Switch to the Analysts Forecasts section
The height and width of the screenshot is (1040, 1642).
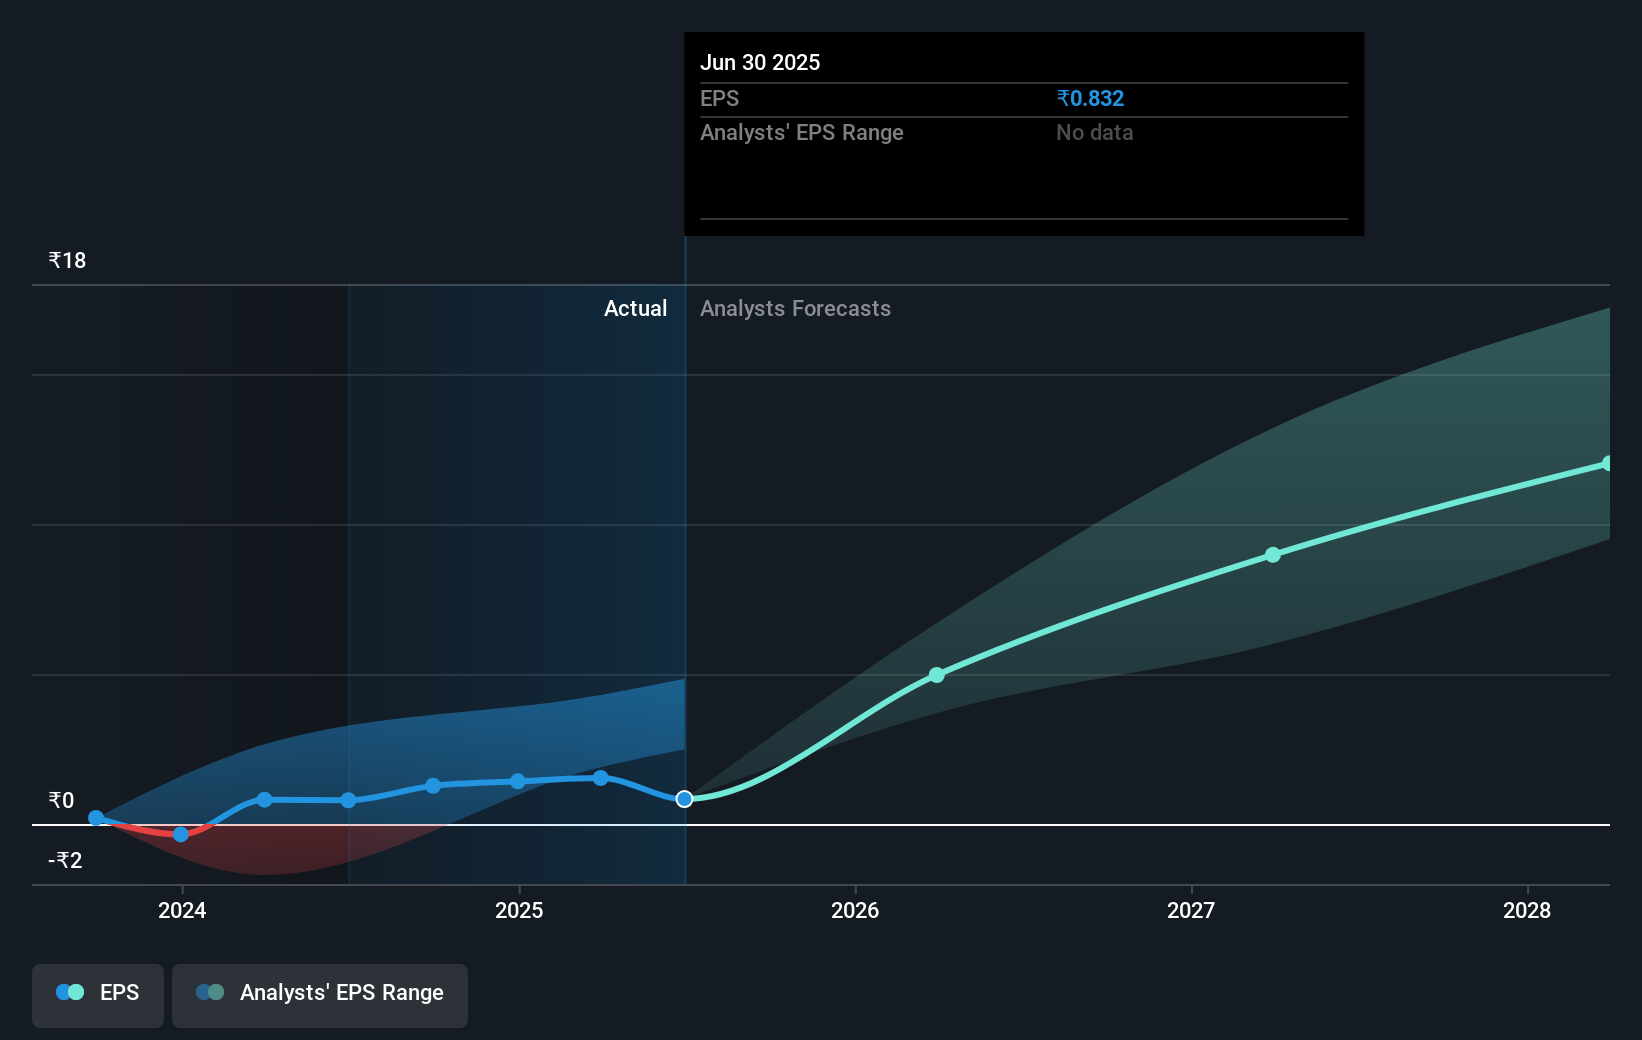tap(795, 308)
